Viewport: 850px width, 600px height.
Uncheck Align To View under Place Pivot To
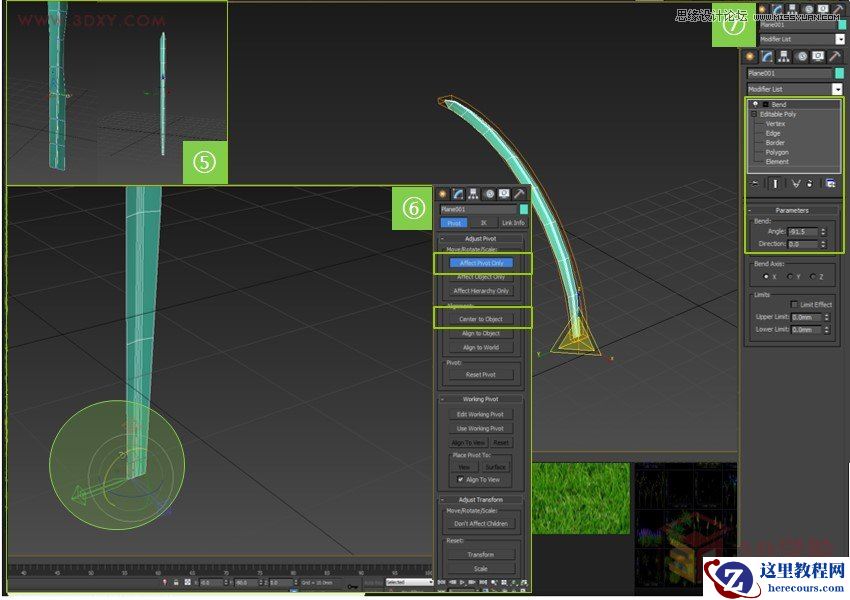460,479
